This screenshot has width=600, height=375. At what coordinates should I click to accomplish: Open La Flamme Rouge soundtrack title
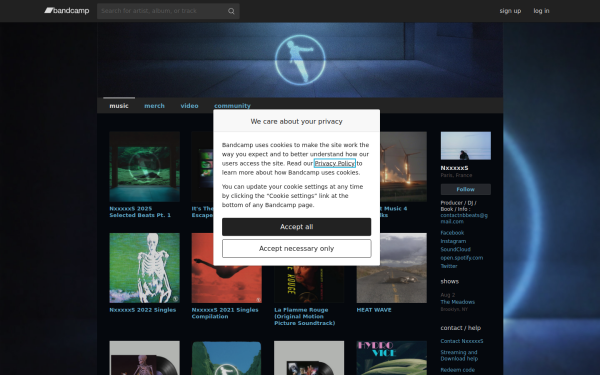pyautogui.click(x=305, y=316)
